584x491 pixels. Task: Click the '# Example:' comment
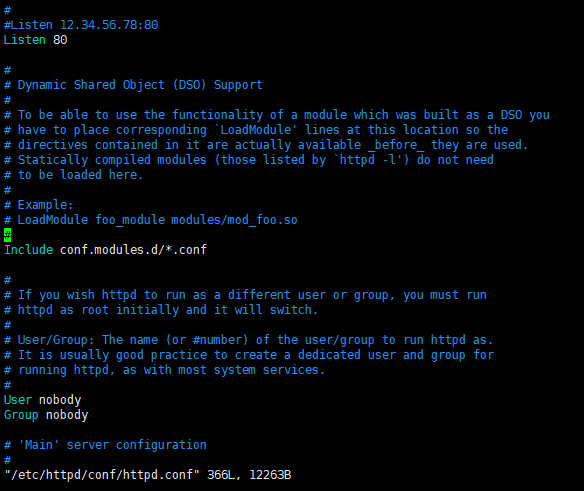pyautogui.click(x=39, y=205)
